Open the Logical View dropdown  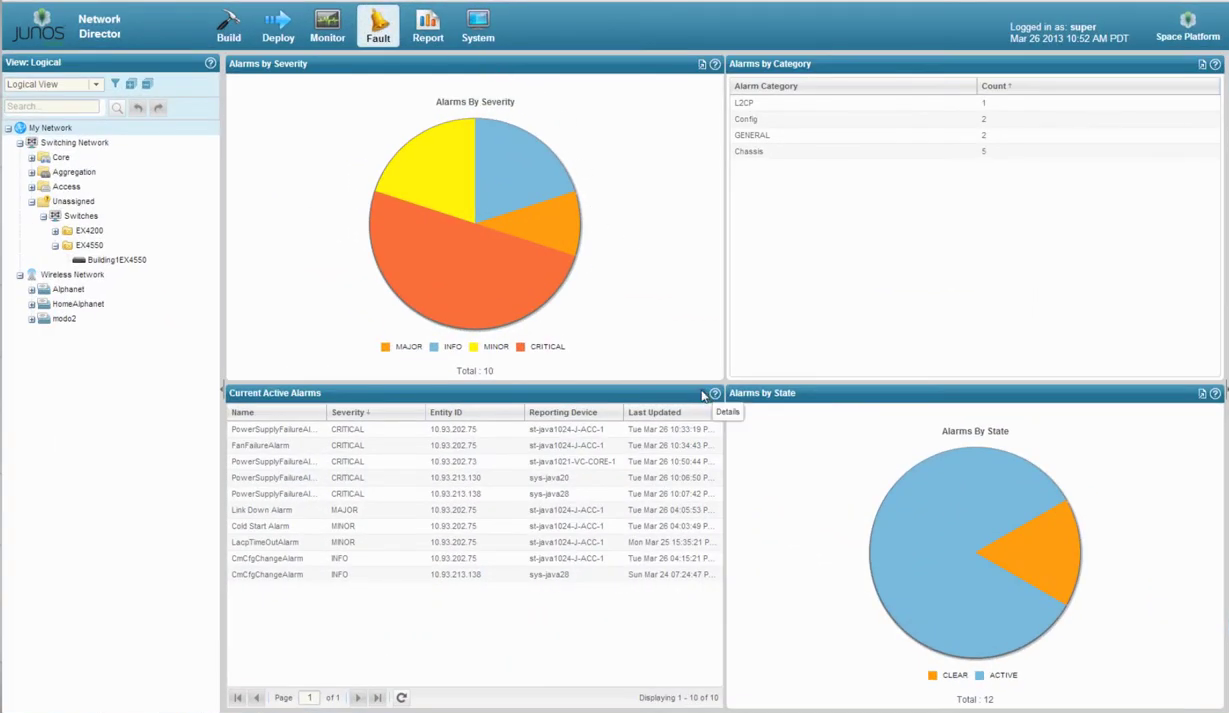coord(96,85)
